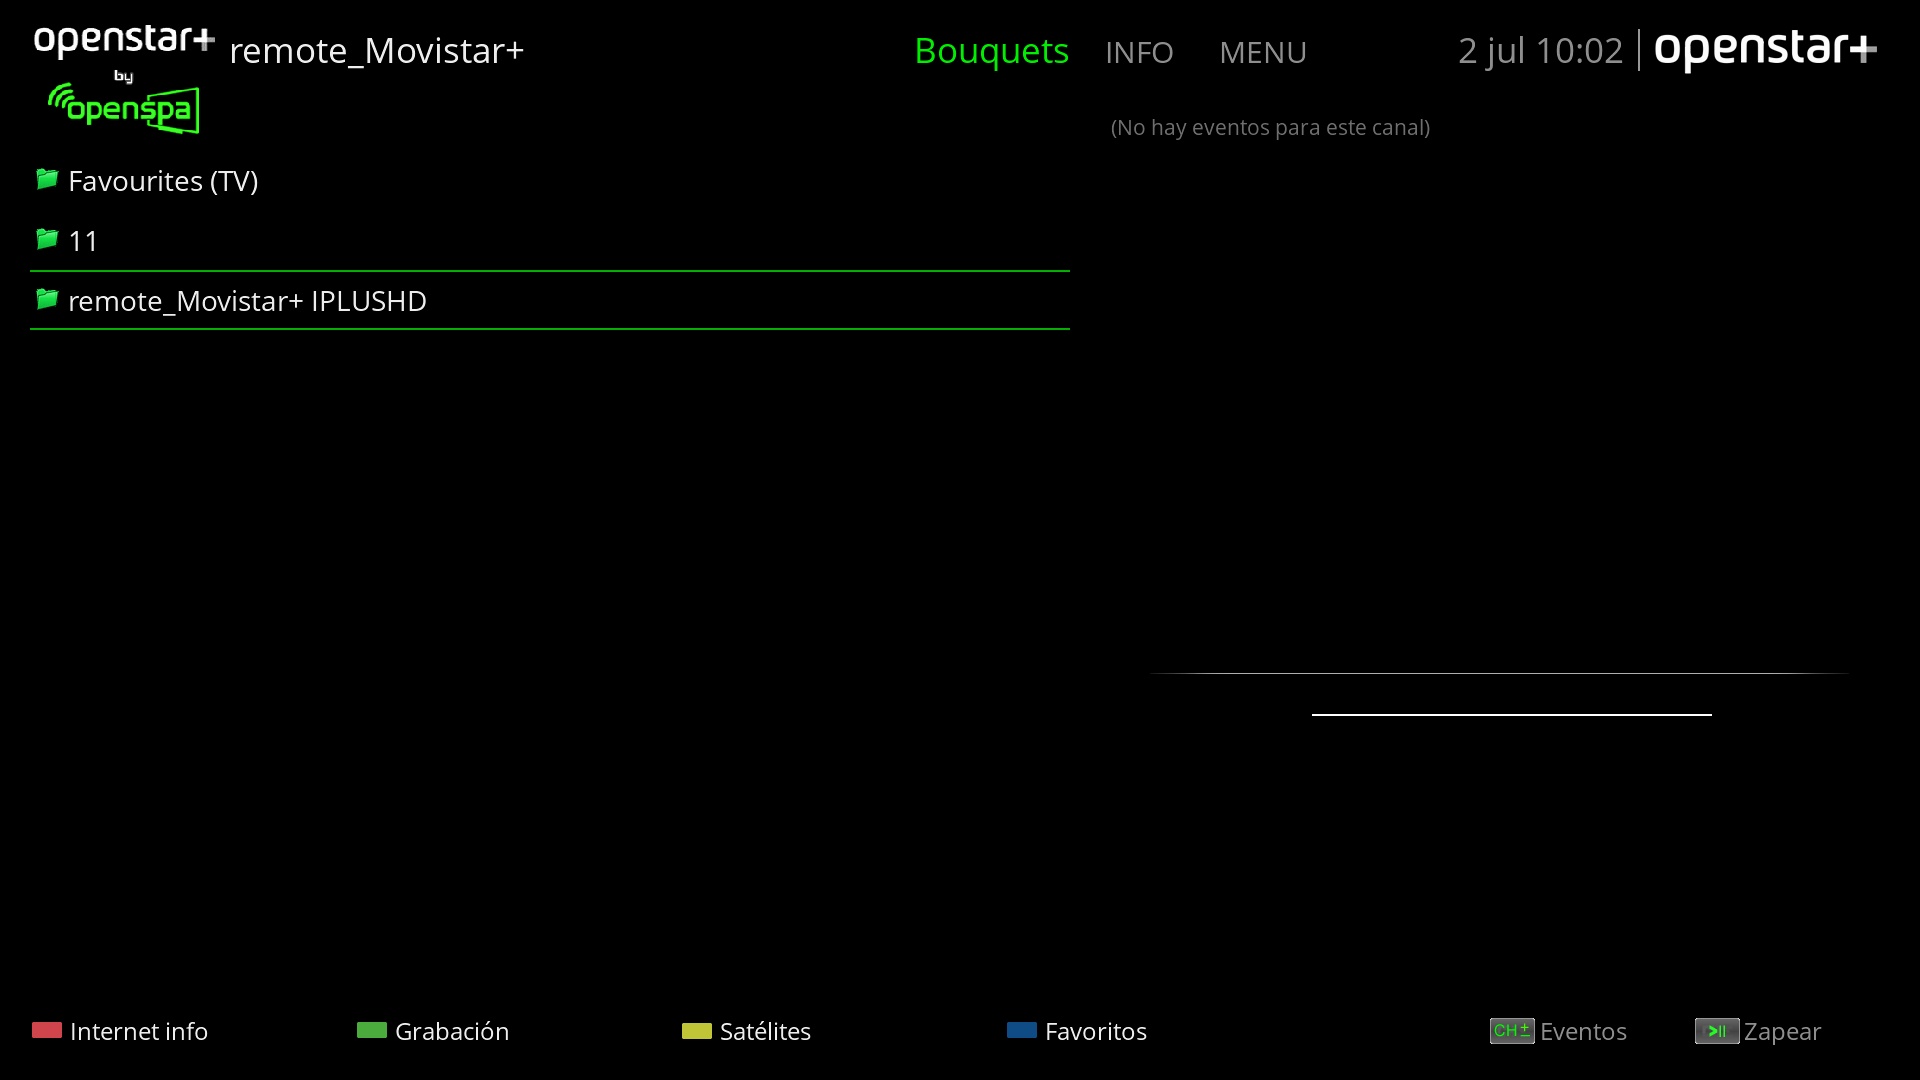Click the OpenSPA logo icon
Image resolution: width=1920 pixels, height=1080 pixels.
[124, 108]
